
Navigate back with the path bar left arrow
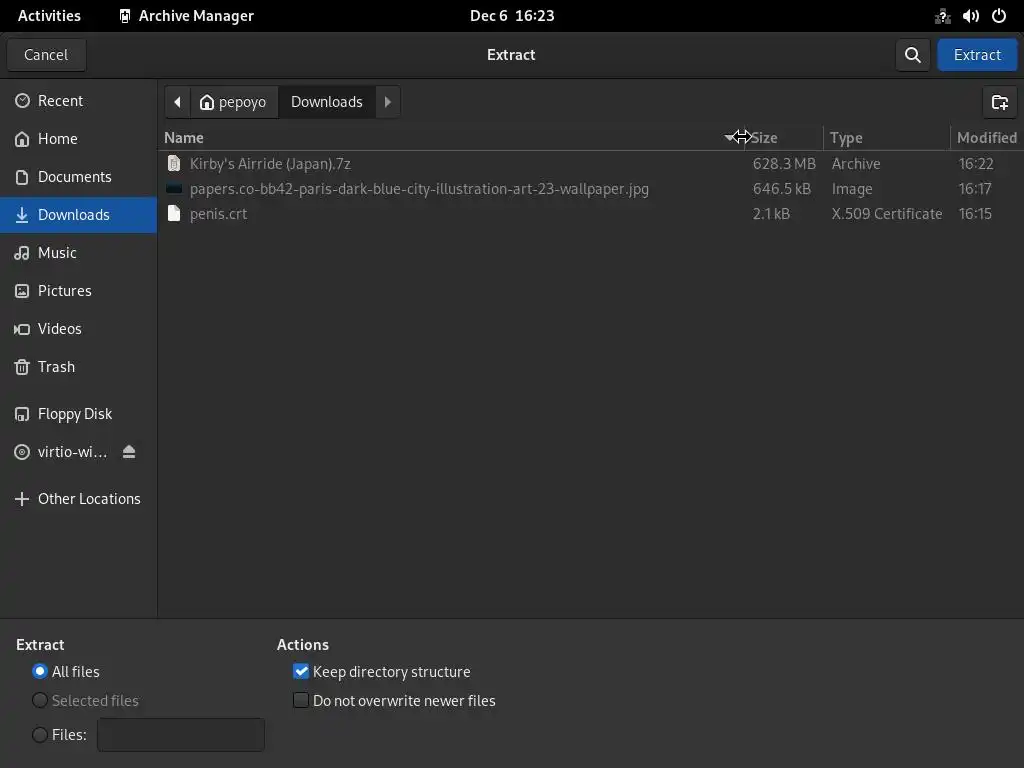(x=177, y=102)
